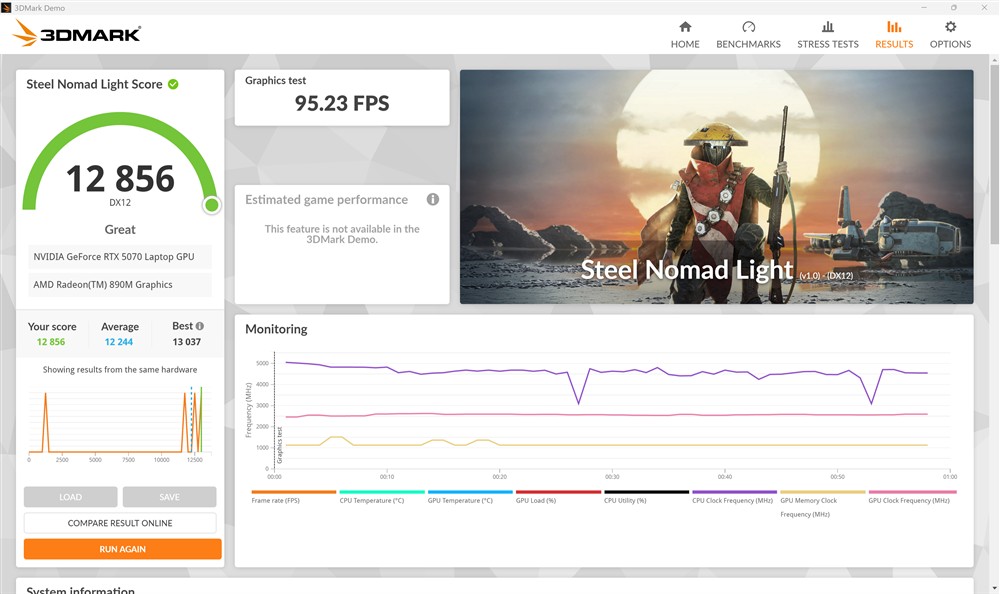Click Compare Result Online button

coord(120,523)
